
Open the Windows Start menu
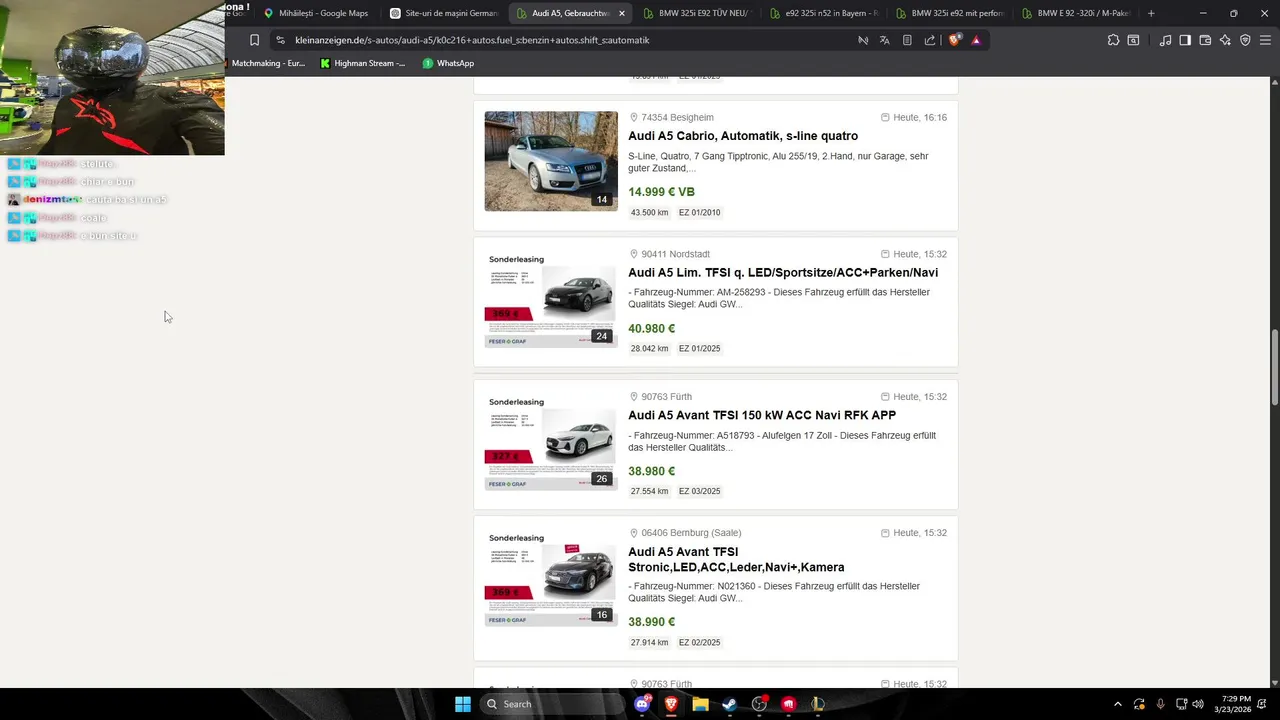click(x=463, y=704)
